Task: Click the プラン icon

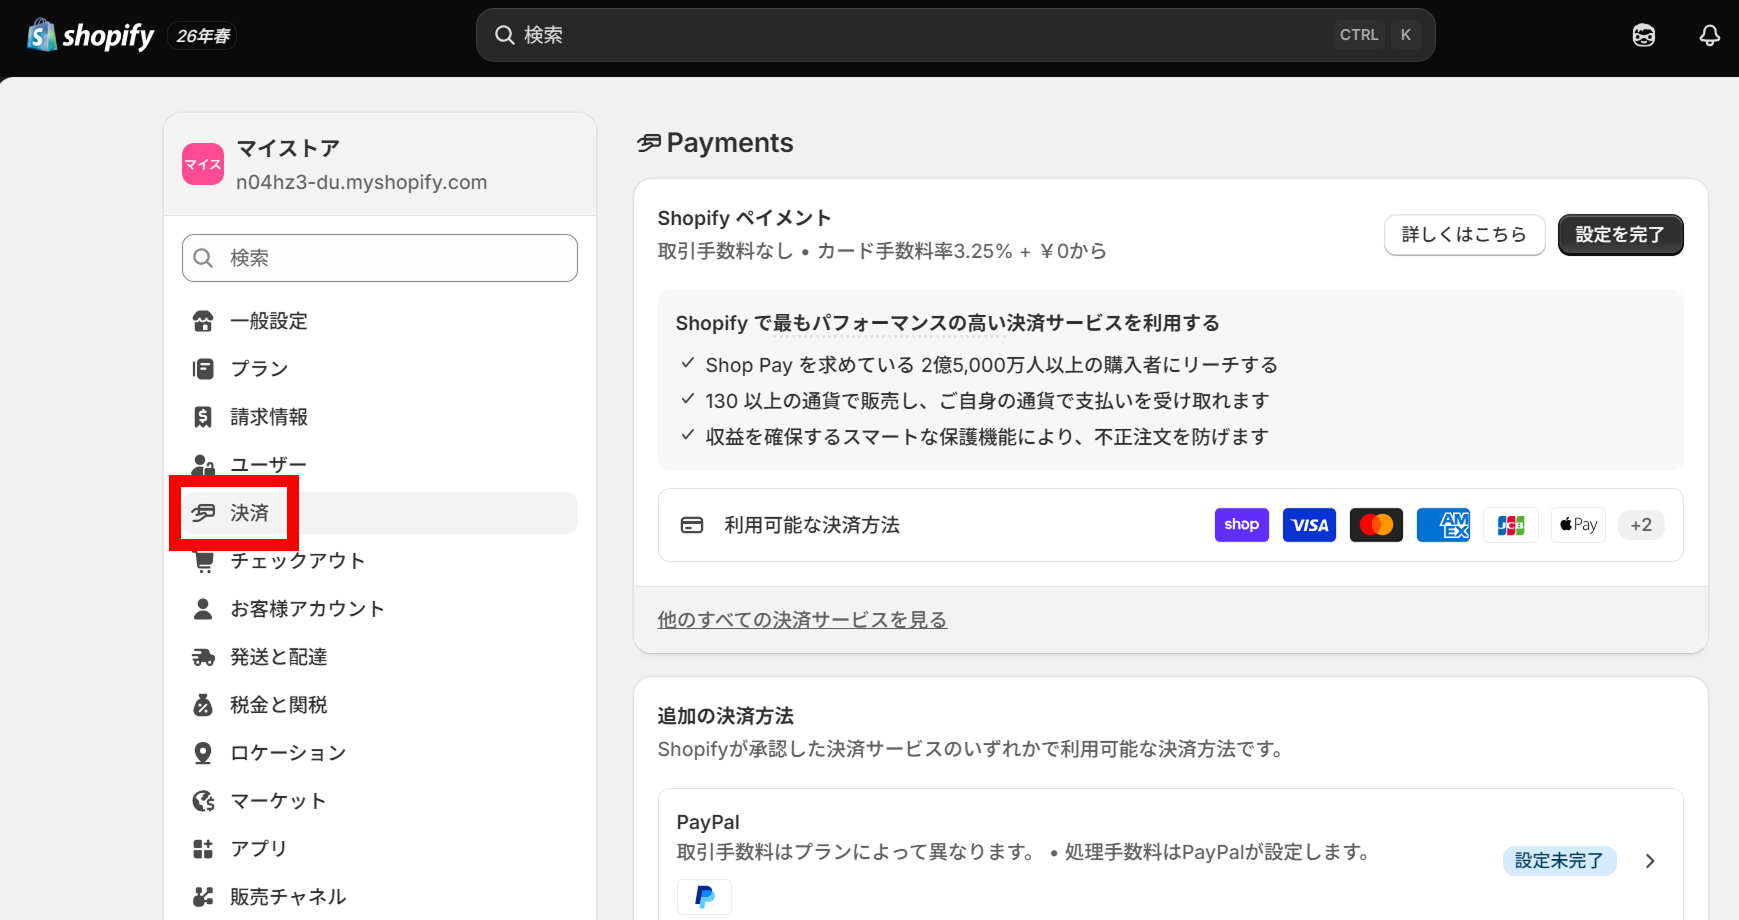Action: click(x=203, y=369)
